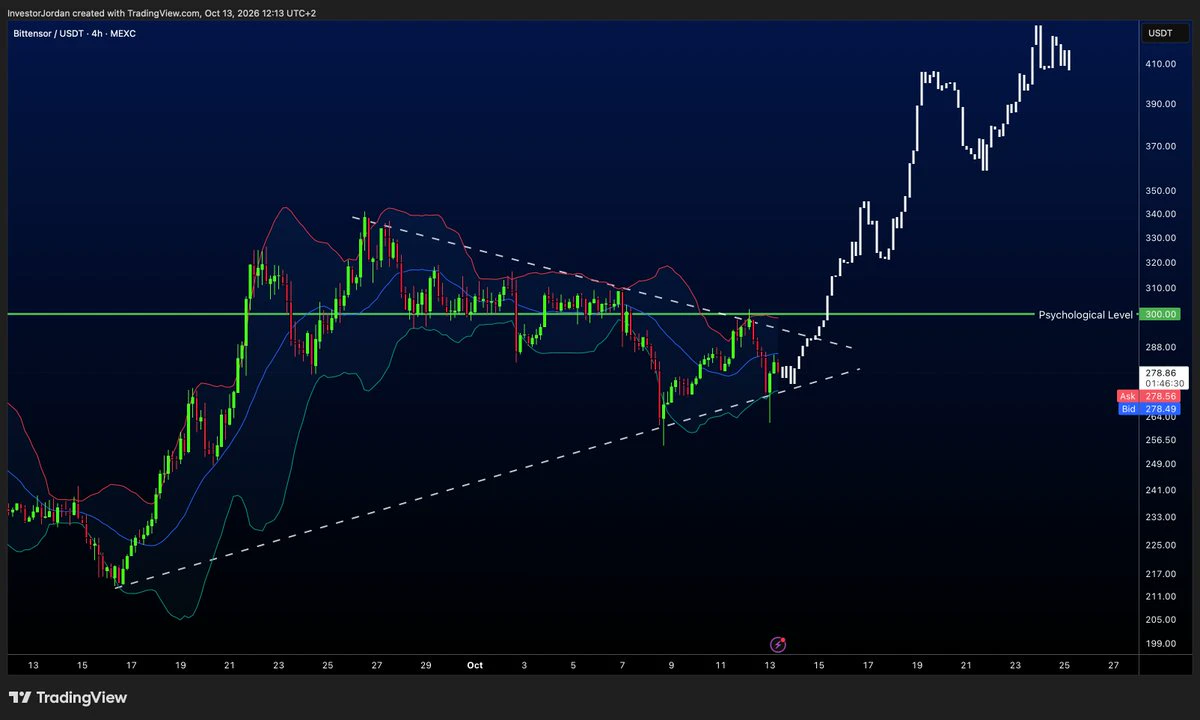This screenshot has width=1200, height=720.
Task: Select the Bid 278.49 label
Action: point(1149,408)
